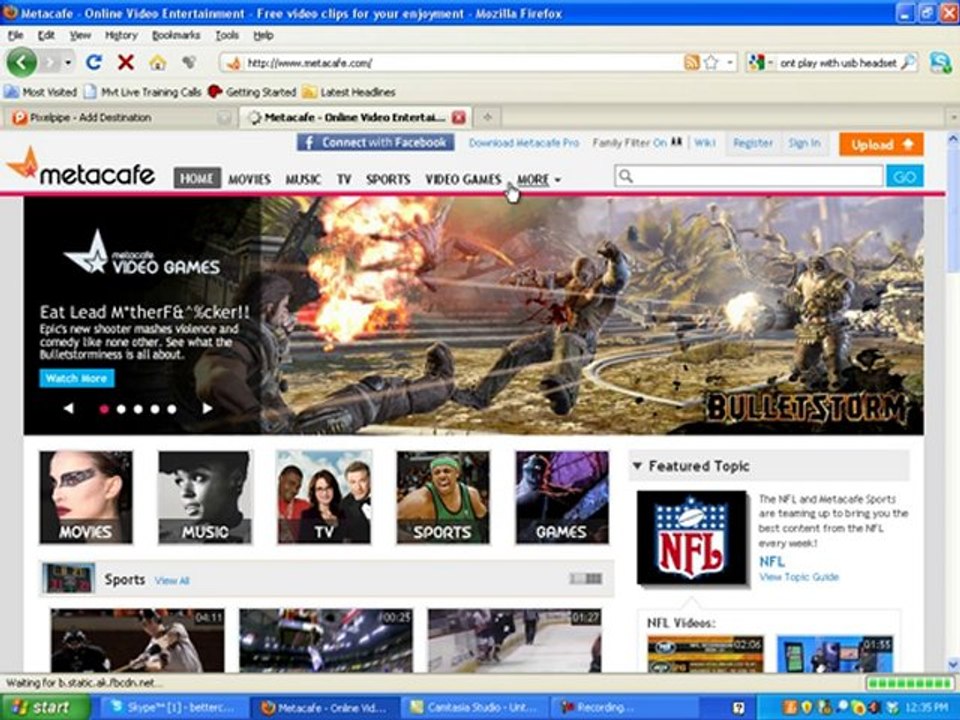
Task: Click the Register link
Action: 752,143
